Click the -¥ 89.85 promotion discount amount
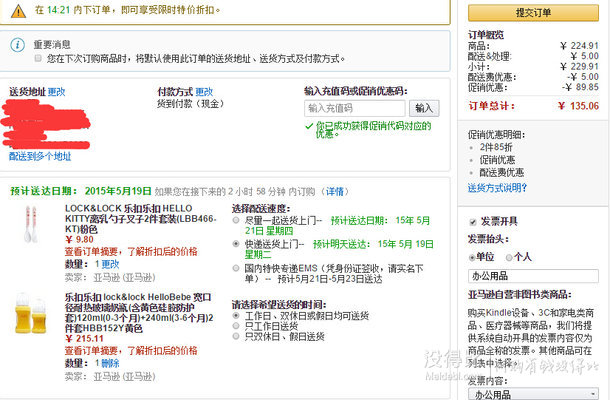The height and width of the screenshot is (400, 610). pos(580,87)
